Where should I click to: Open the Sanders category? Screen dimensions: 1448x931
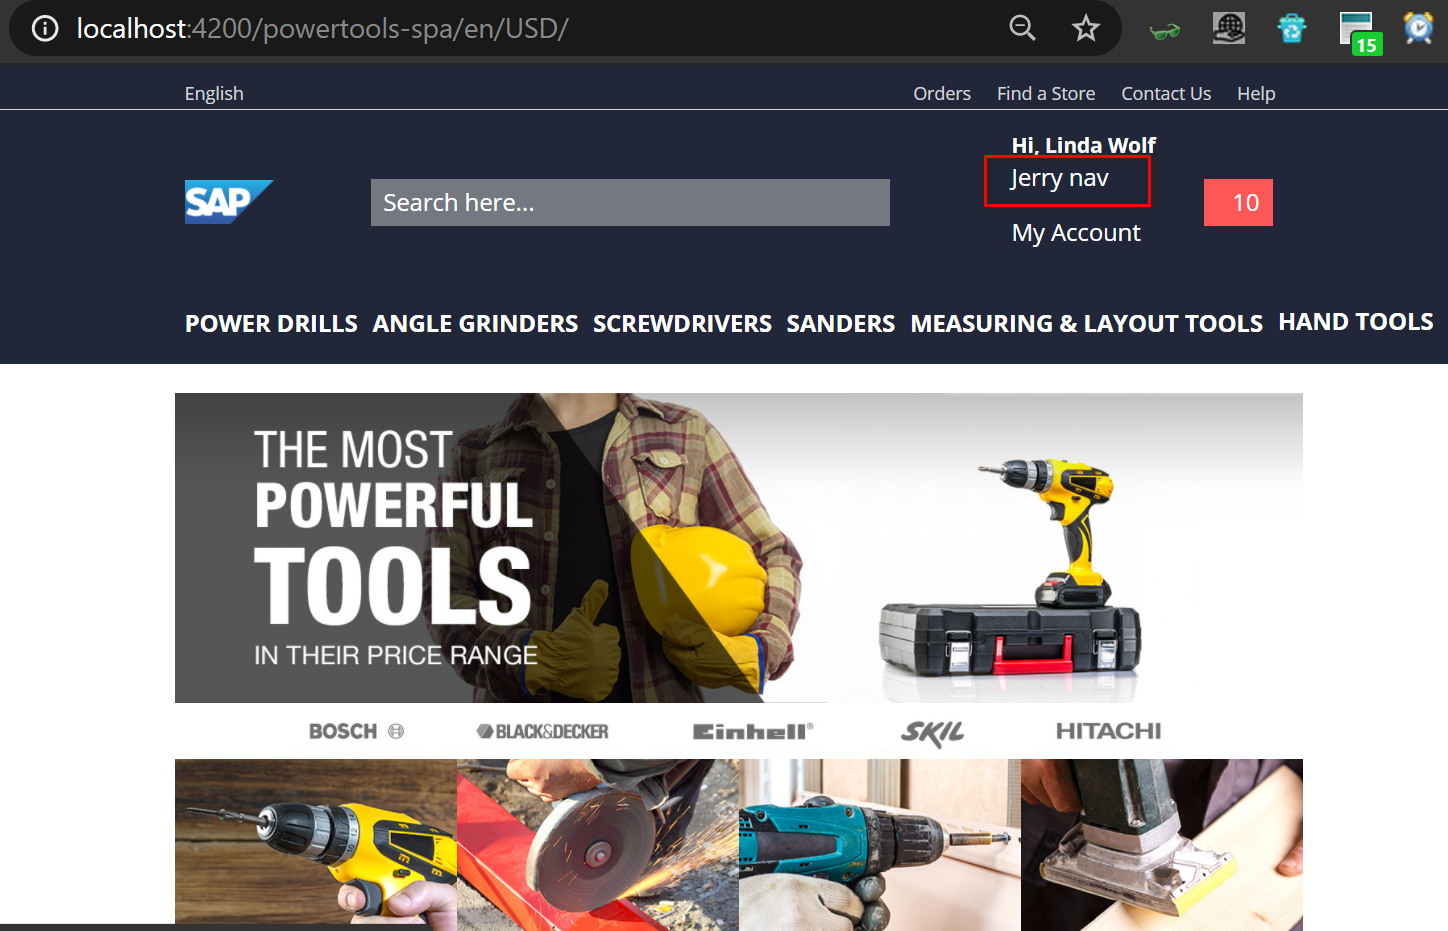pyautogui.click(x=841, y=324)
